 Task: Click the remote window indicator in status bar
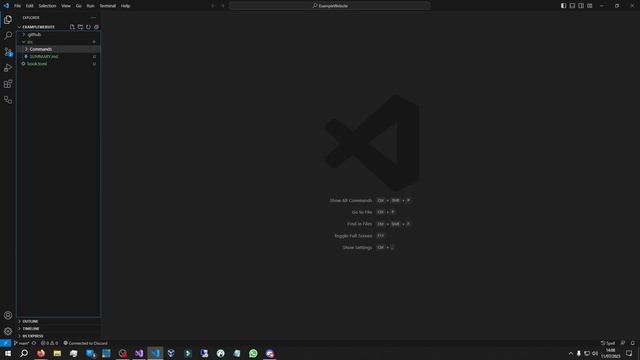tap(5, 343)
